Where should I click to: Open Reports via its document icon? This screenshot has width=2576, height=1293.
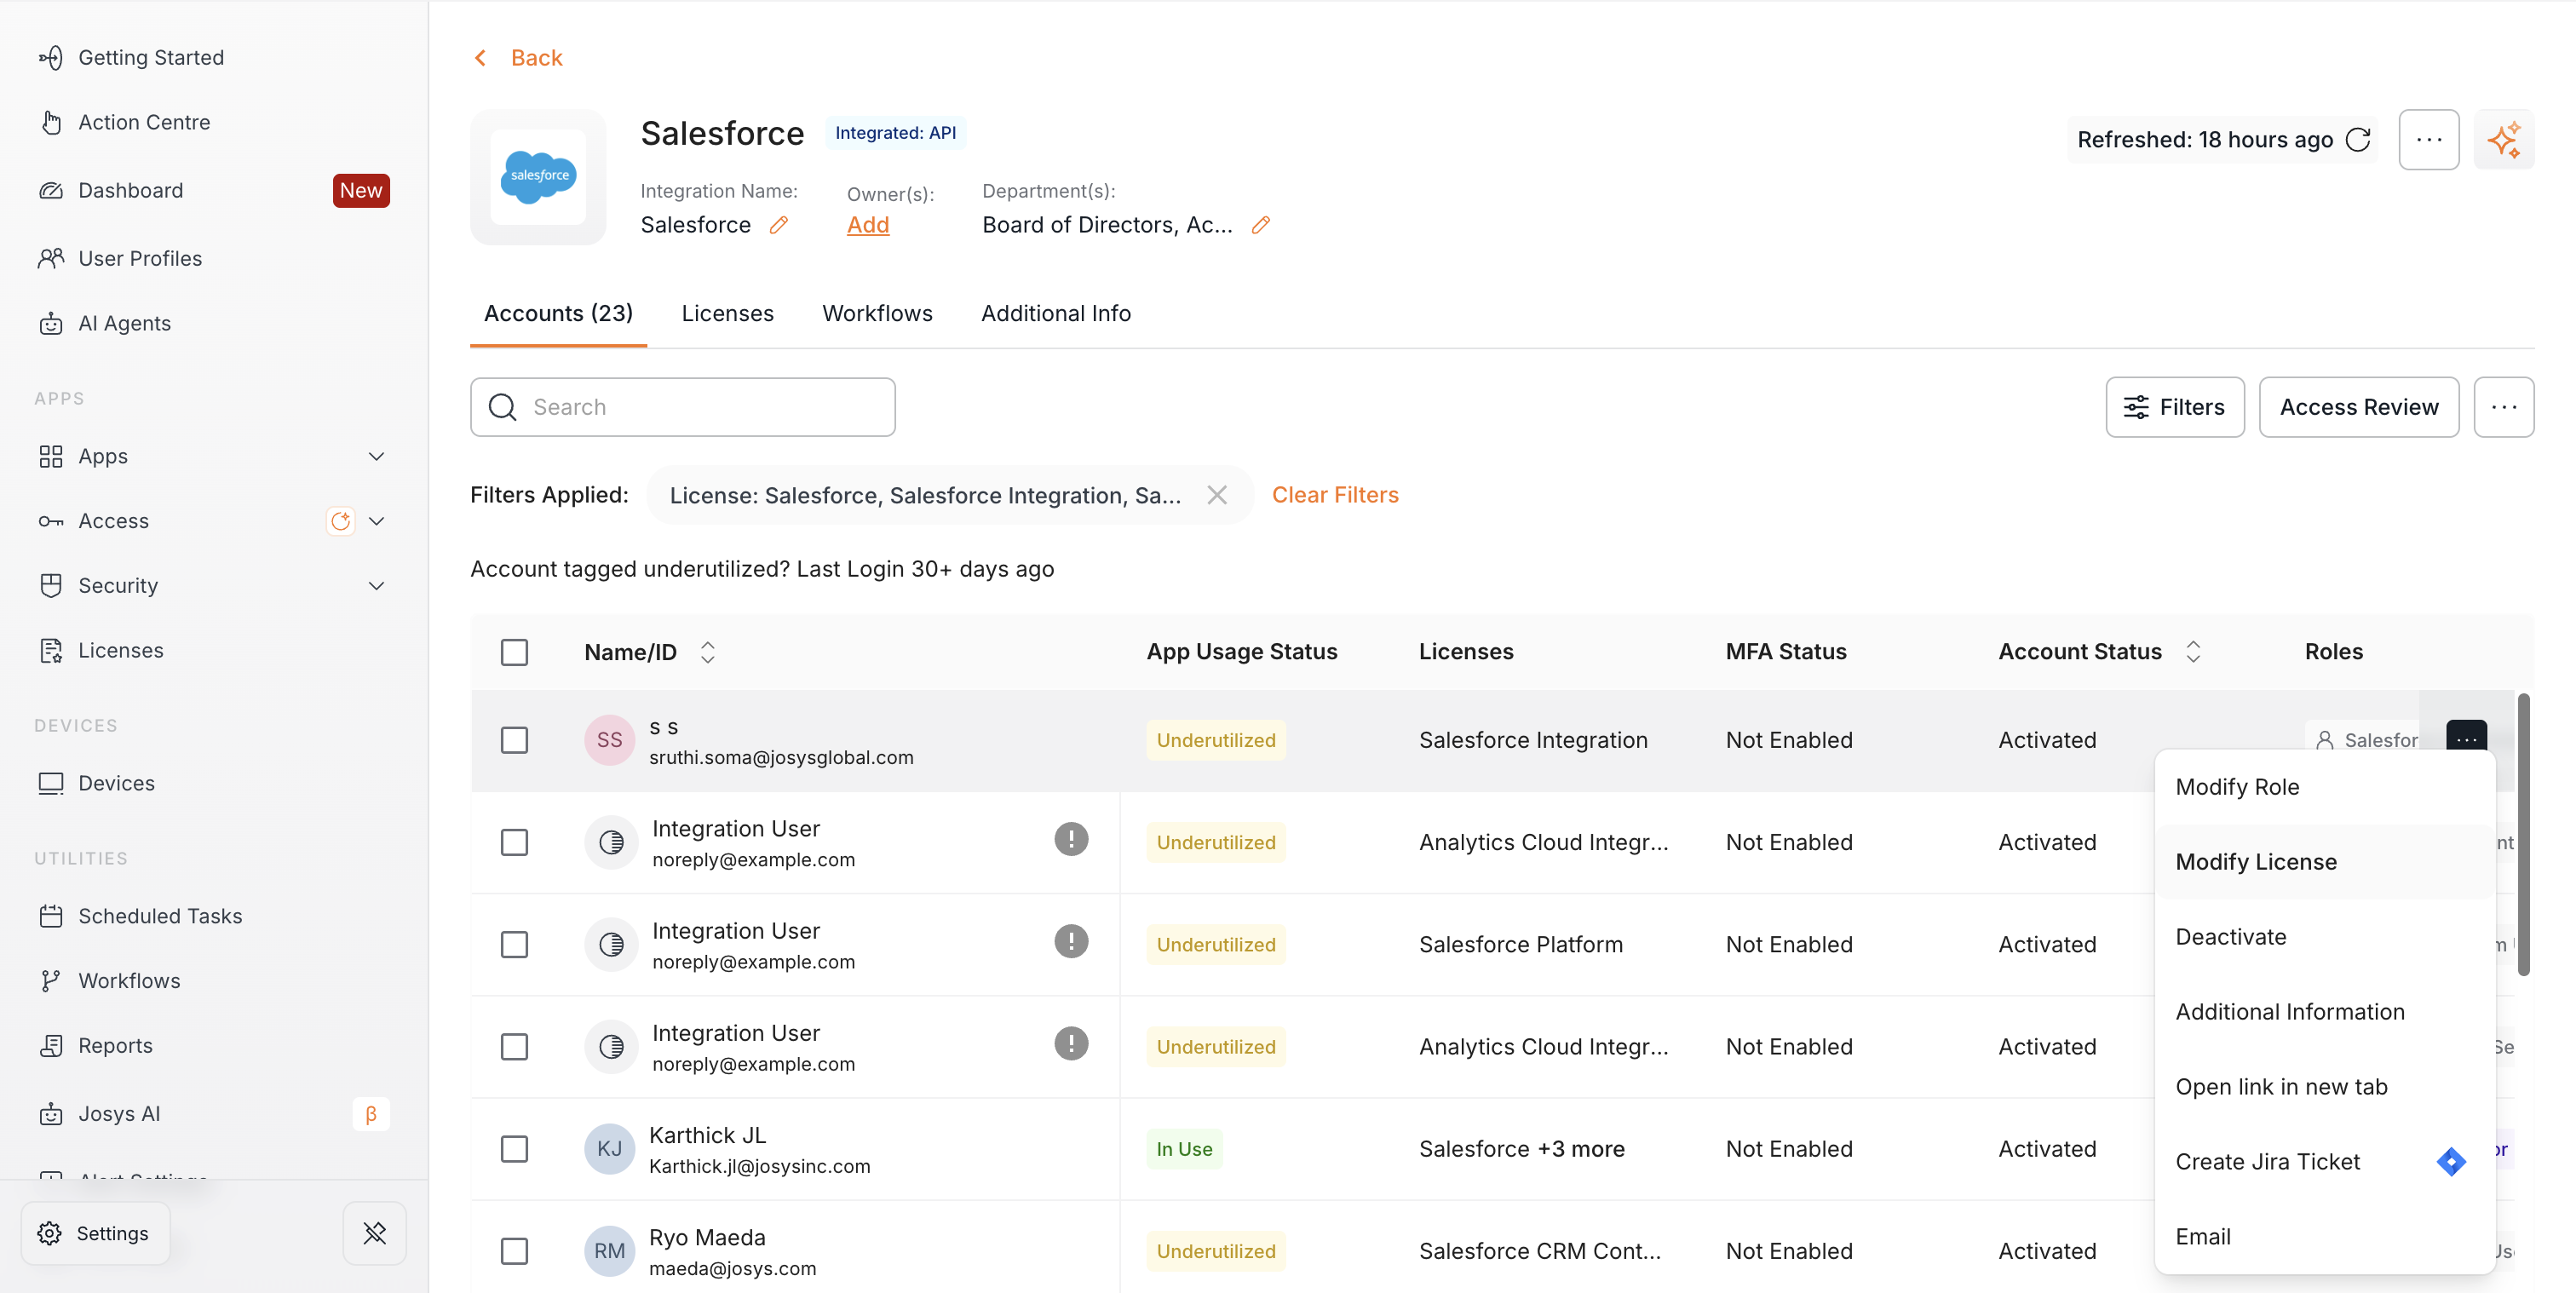point(51,1045)
